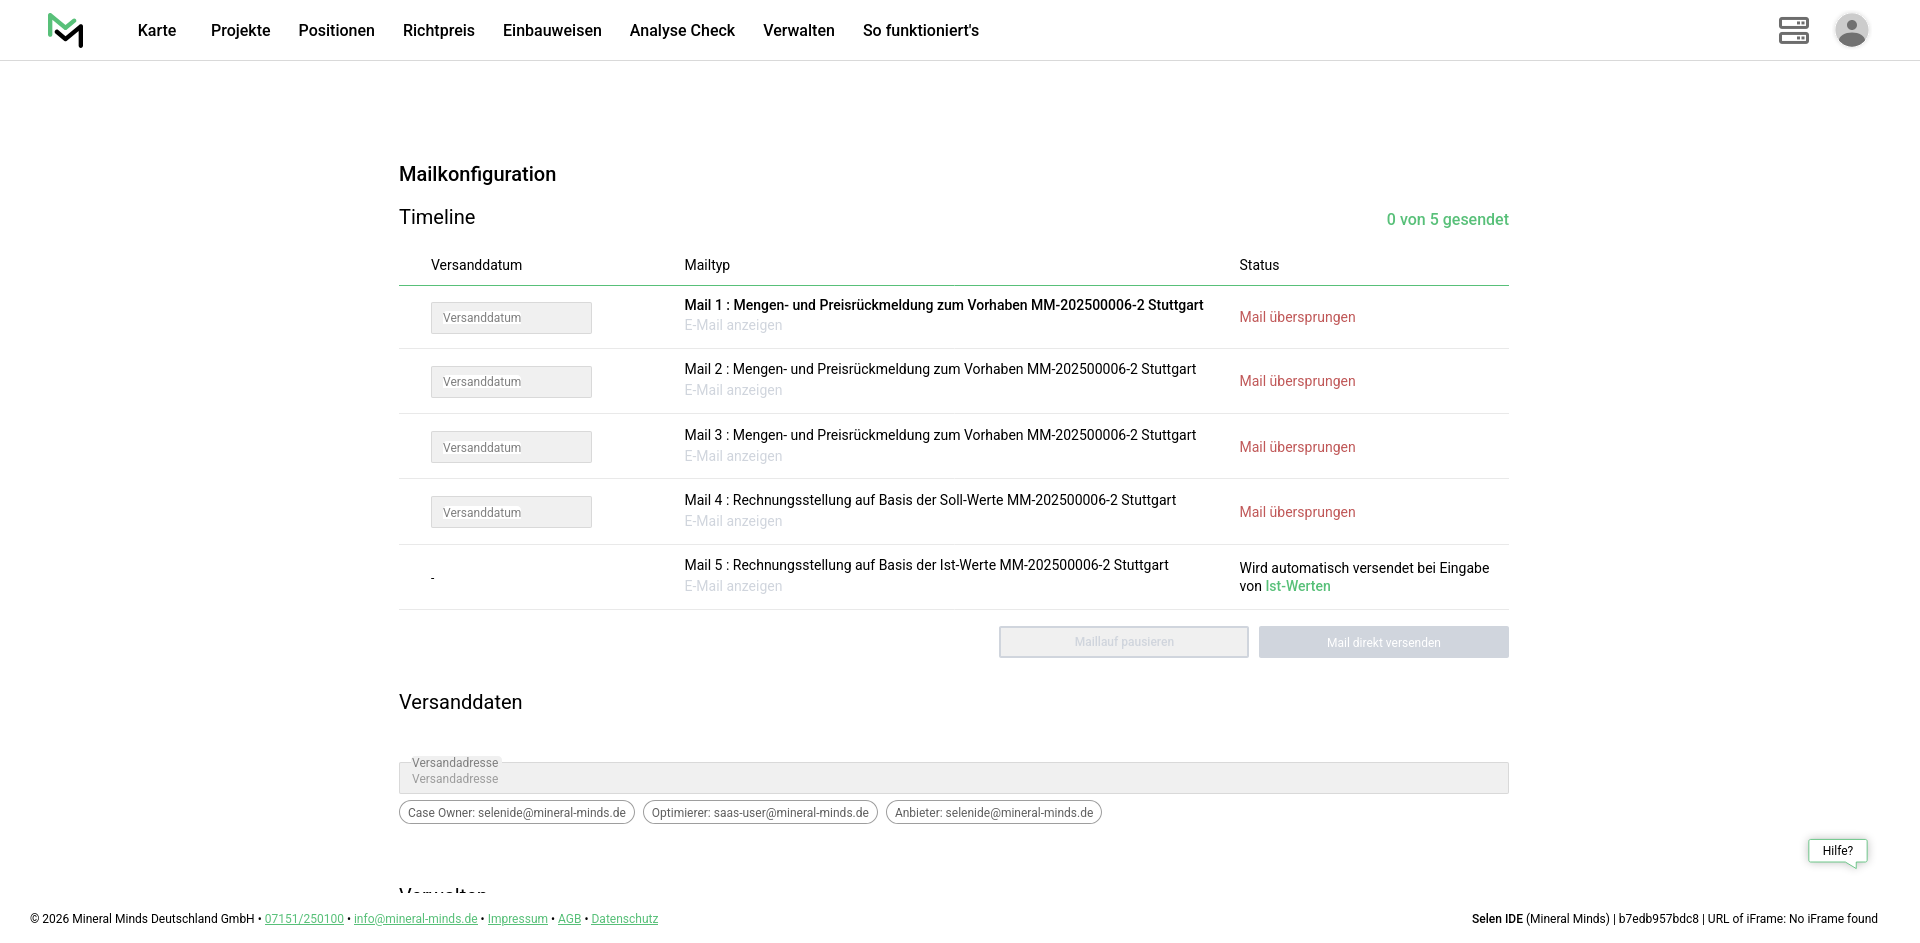Show E-Mail anzeigen for Mail 2
This screenshot has width=1920, height=943.
733,391
